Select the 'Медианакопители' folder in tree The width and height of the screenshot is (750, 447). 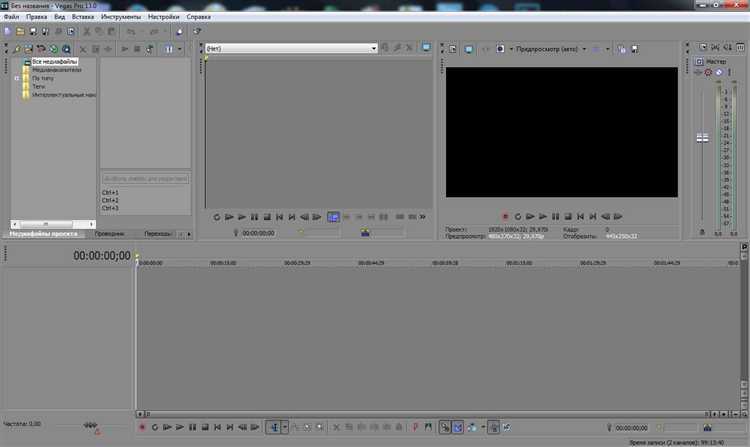(x=56, y=70)
